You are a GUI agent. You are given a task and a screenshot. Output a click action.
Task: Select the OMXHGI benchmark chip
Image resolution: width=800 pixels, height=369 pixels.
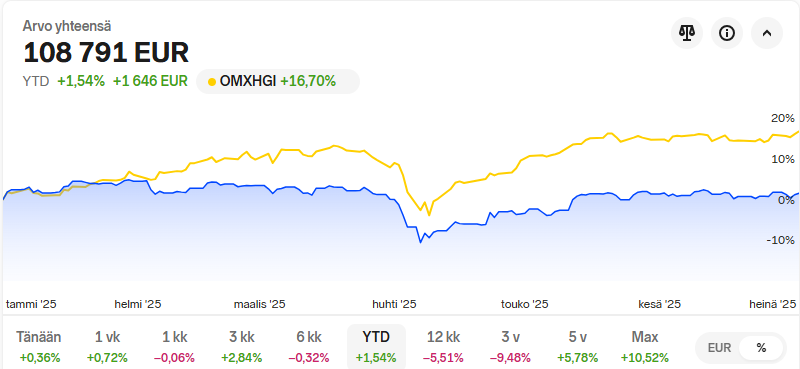(x=278, y=81)
